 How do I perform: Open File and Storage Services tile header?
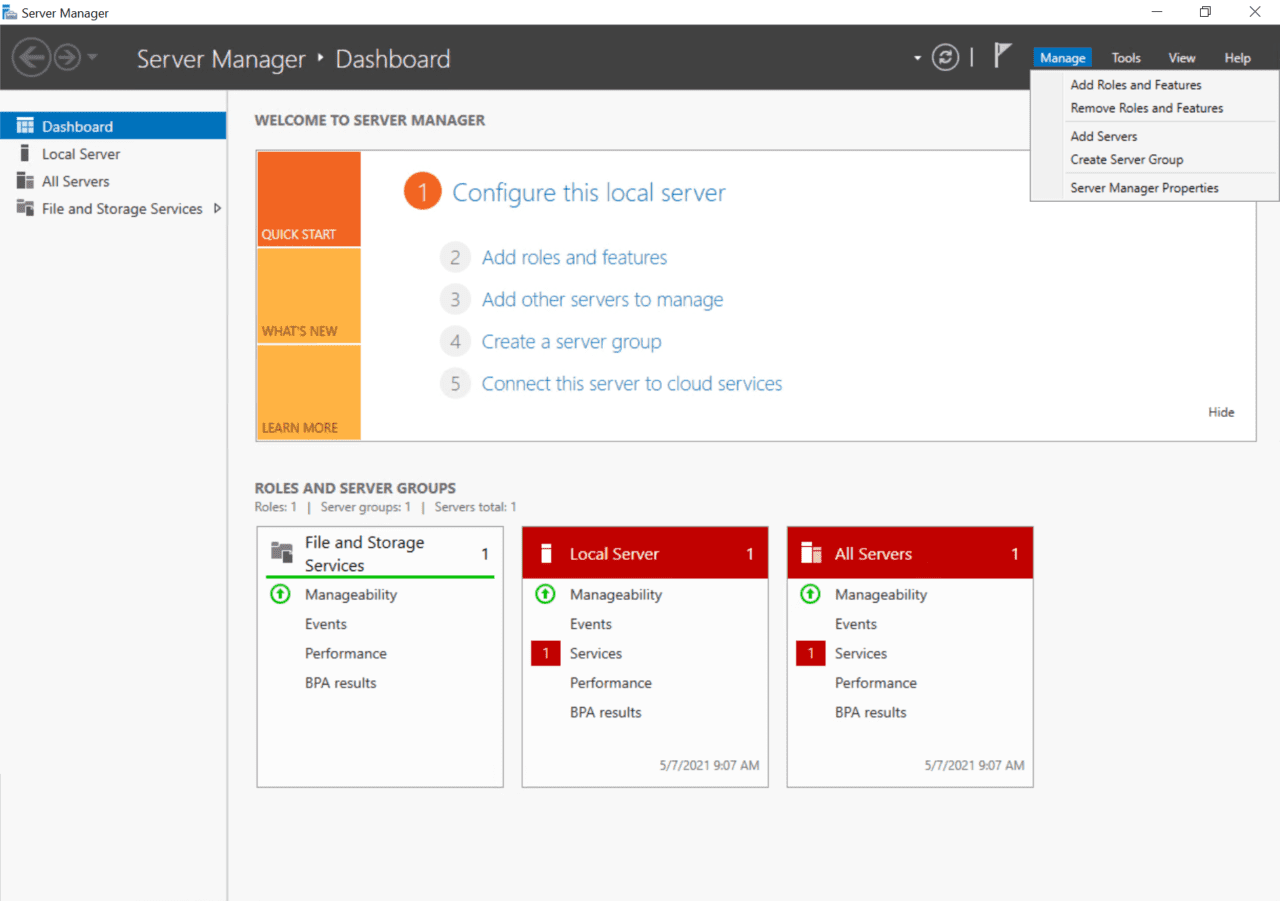380,554
